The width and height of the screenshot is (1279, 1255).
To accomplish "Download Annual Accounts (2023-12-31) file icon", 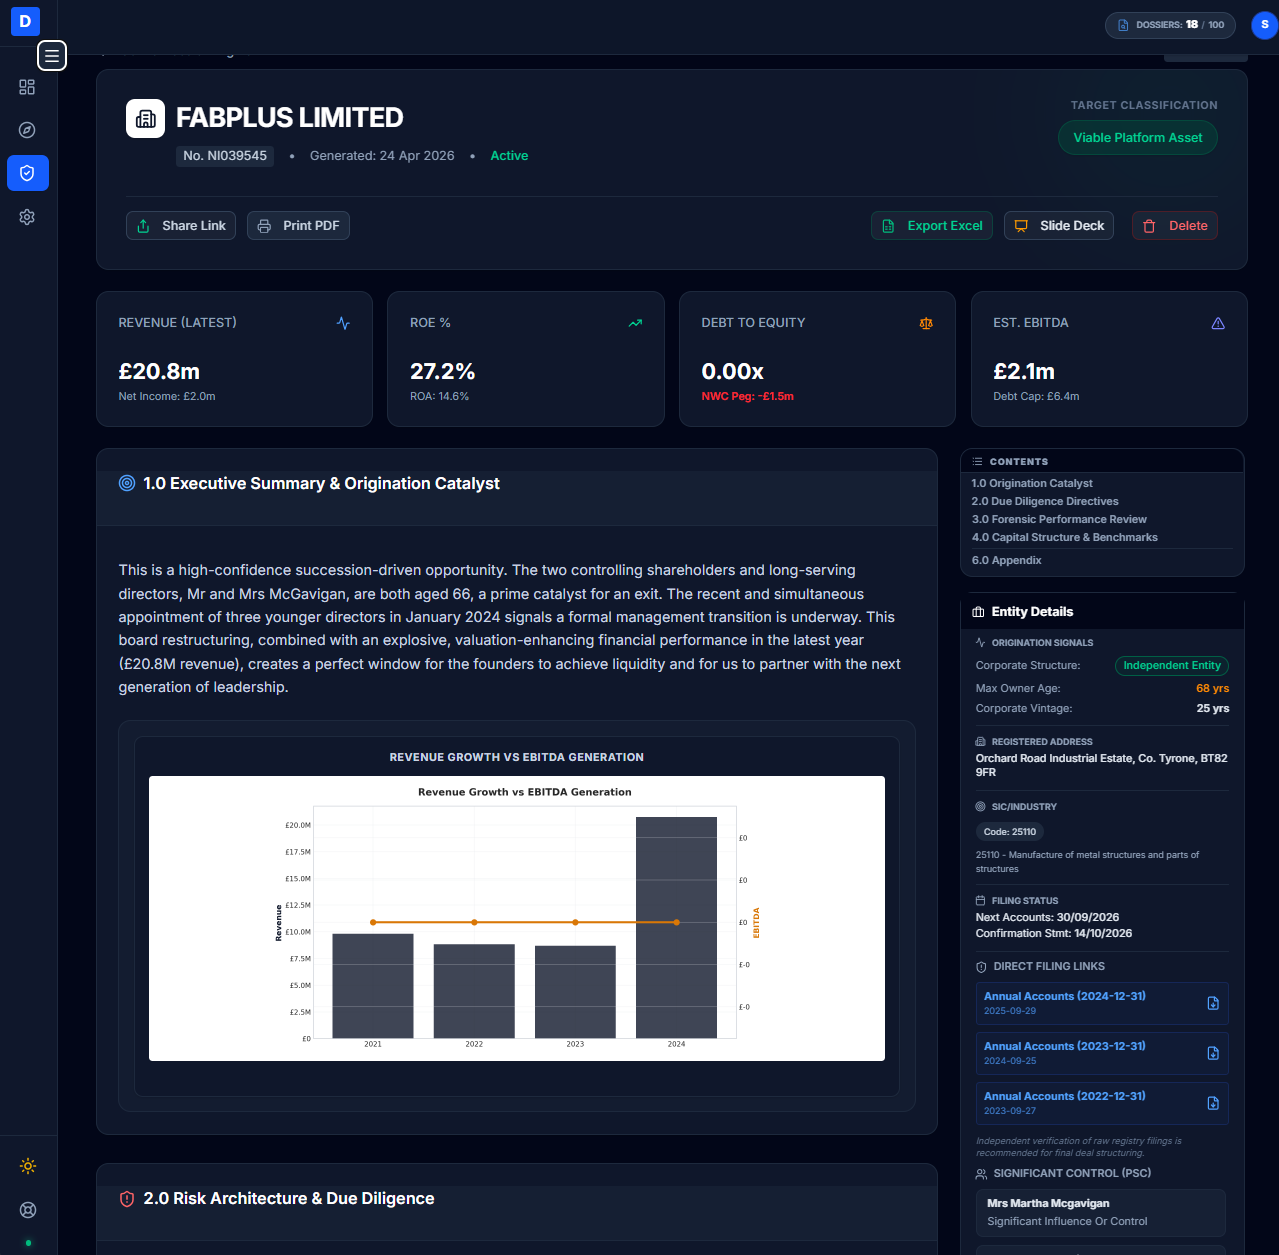I will point(1213,1053).
